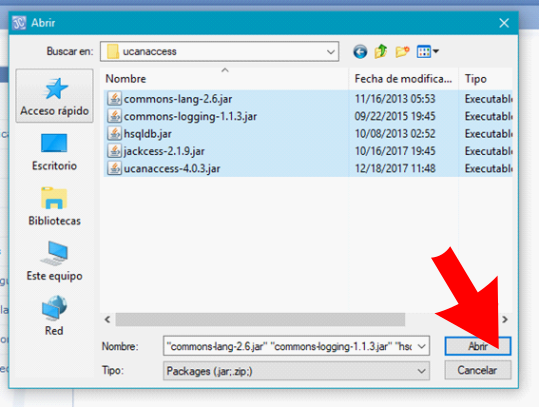Image resolution: width=539 pixels, height=407 pixels.
Task: Expand the Nombre filename dropdown arrow
Action: (422, 346)
